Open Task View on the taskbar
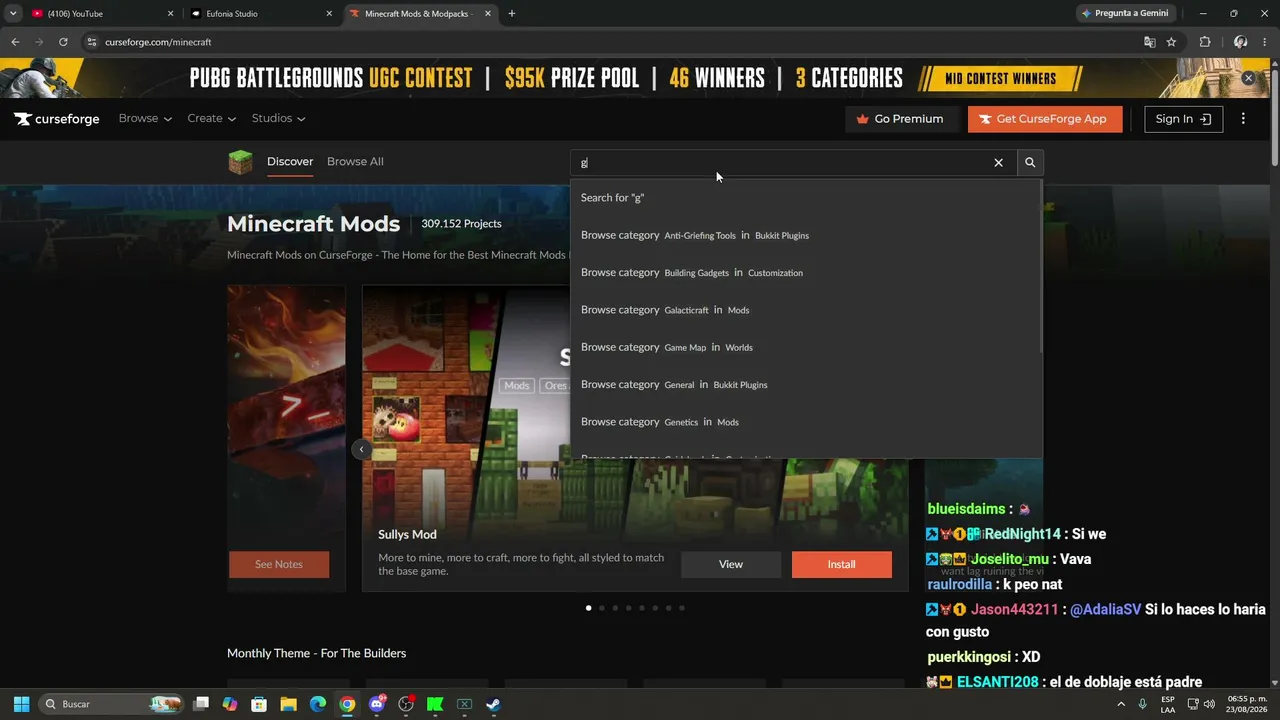 click(x=201, y=704)
